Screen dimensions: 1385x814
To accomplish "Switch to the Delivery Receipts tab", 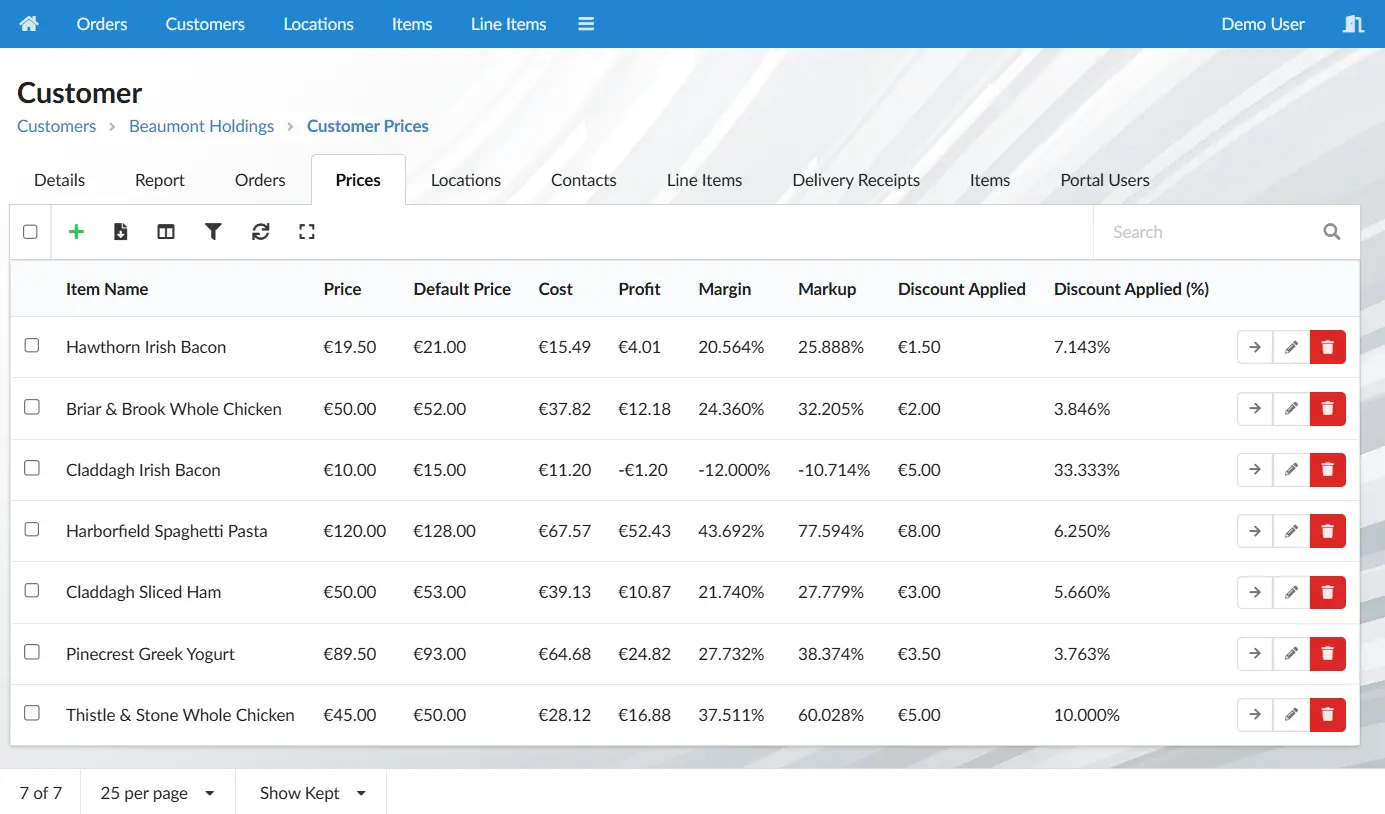I will coord(856,180).
